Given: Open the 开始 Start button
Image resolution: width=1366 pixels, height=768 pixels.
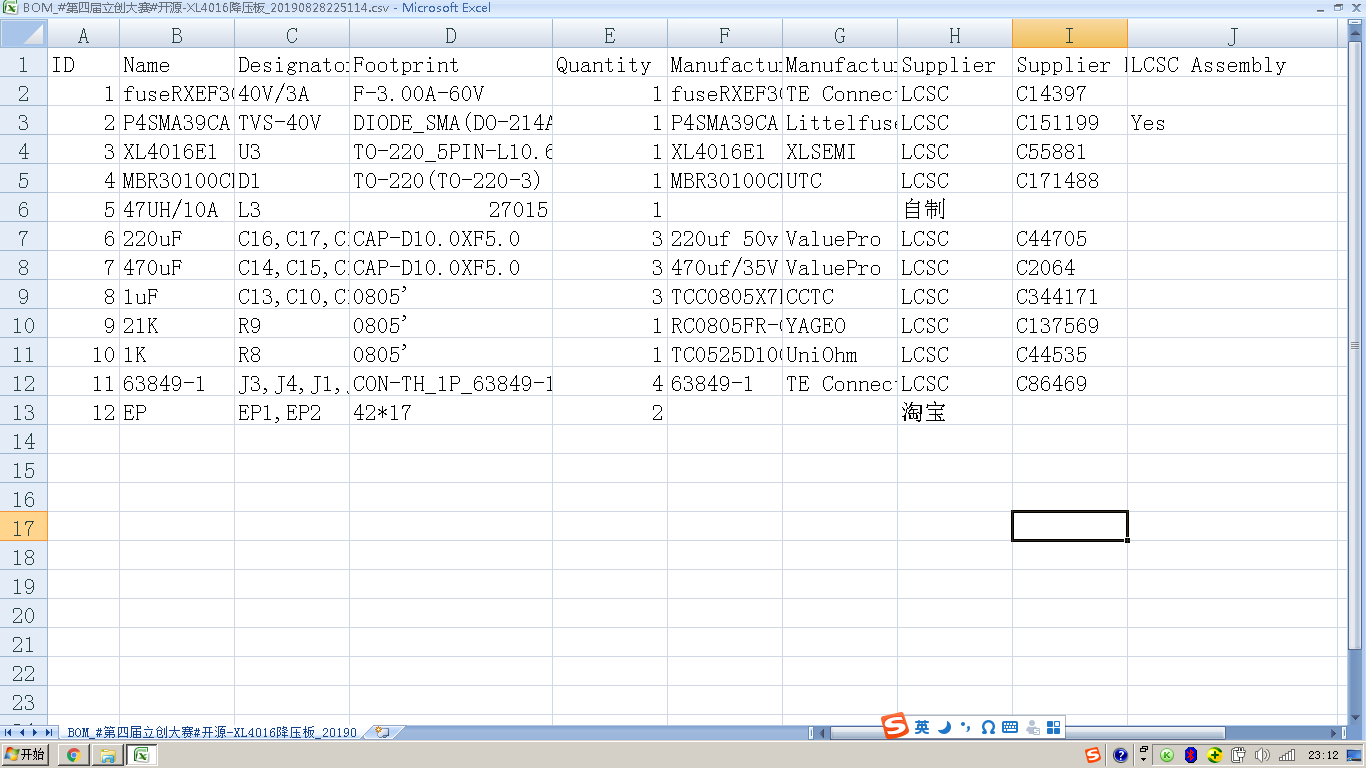Looking at the screenshot, I should click(26, 755).
